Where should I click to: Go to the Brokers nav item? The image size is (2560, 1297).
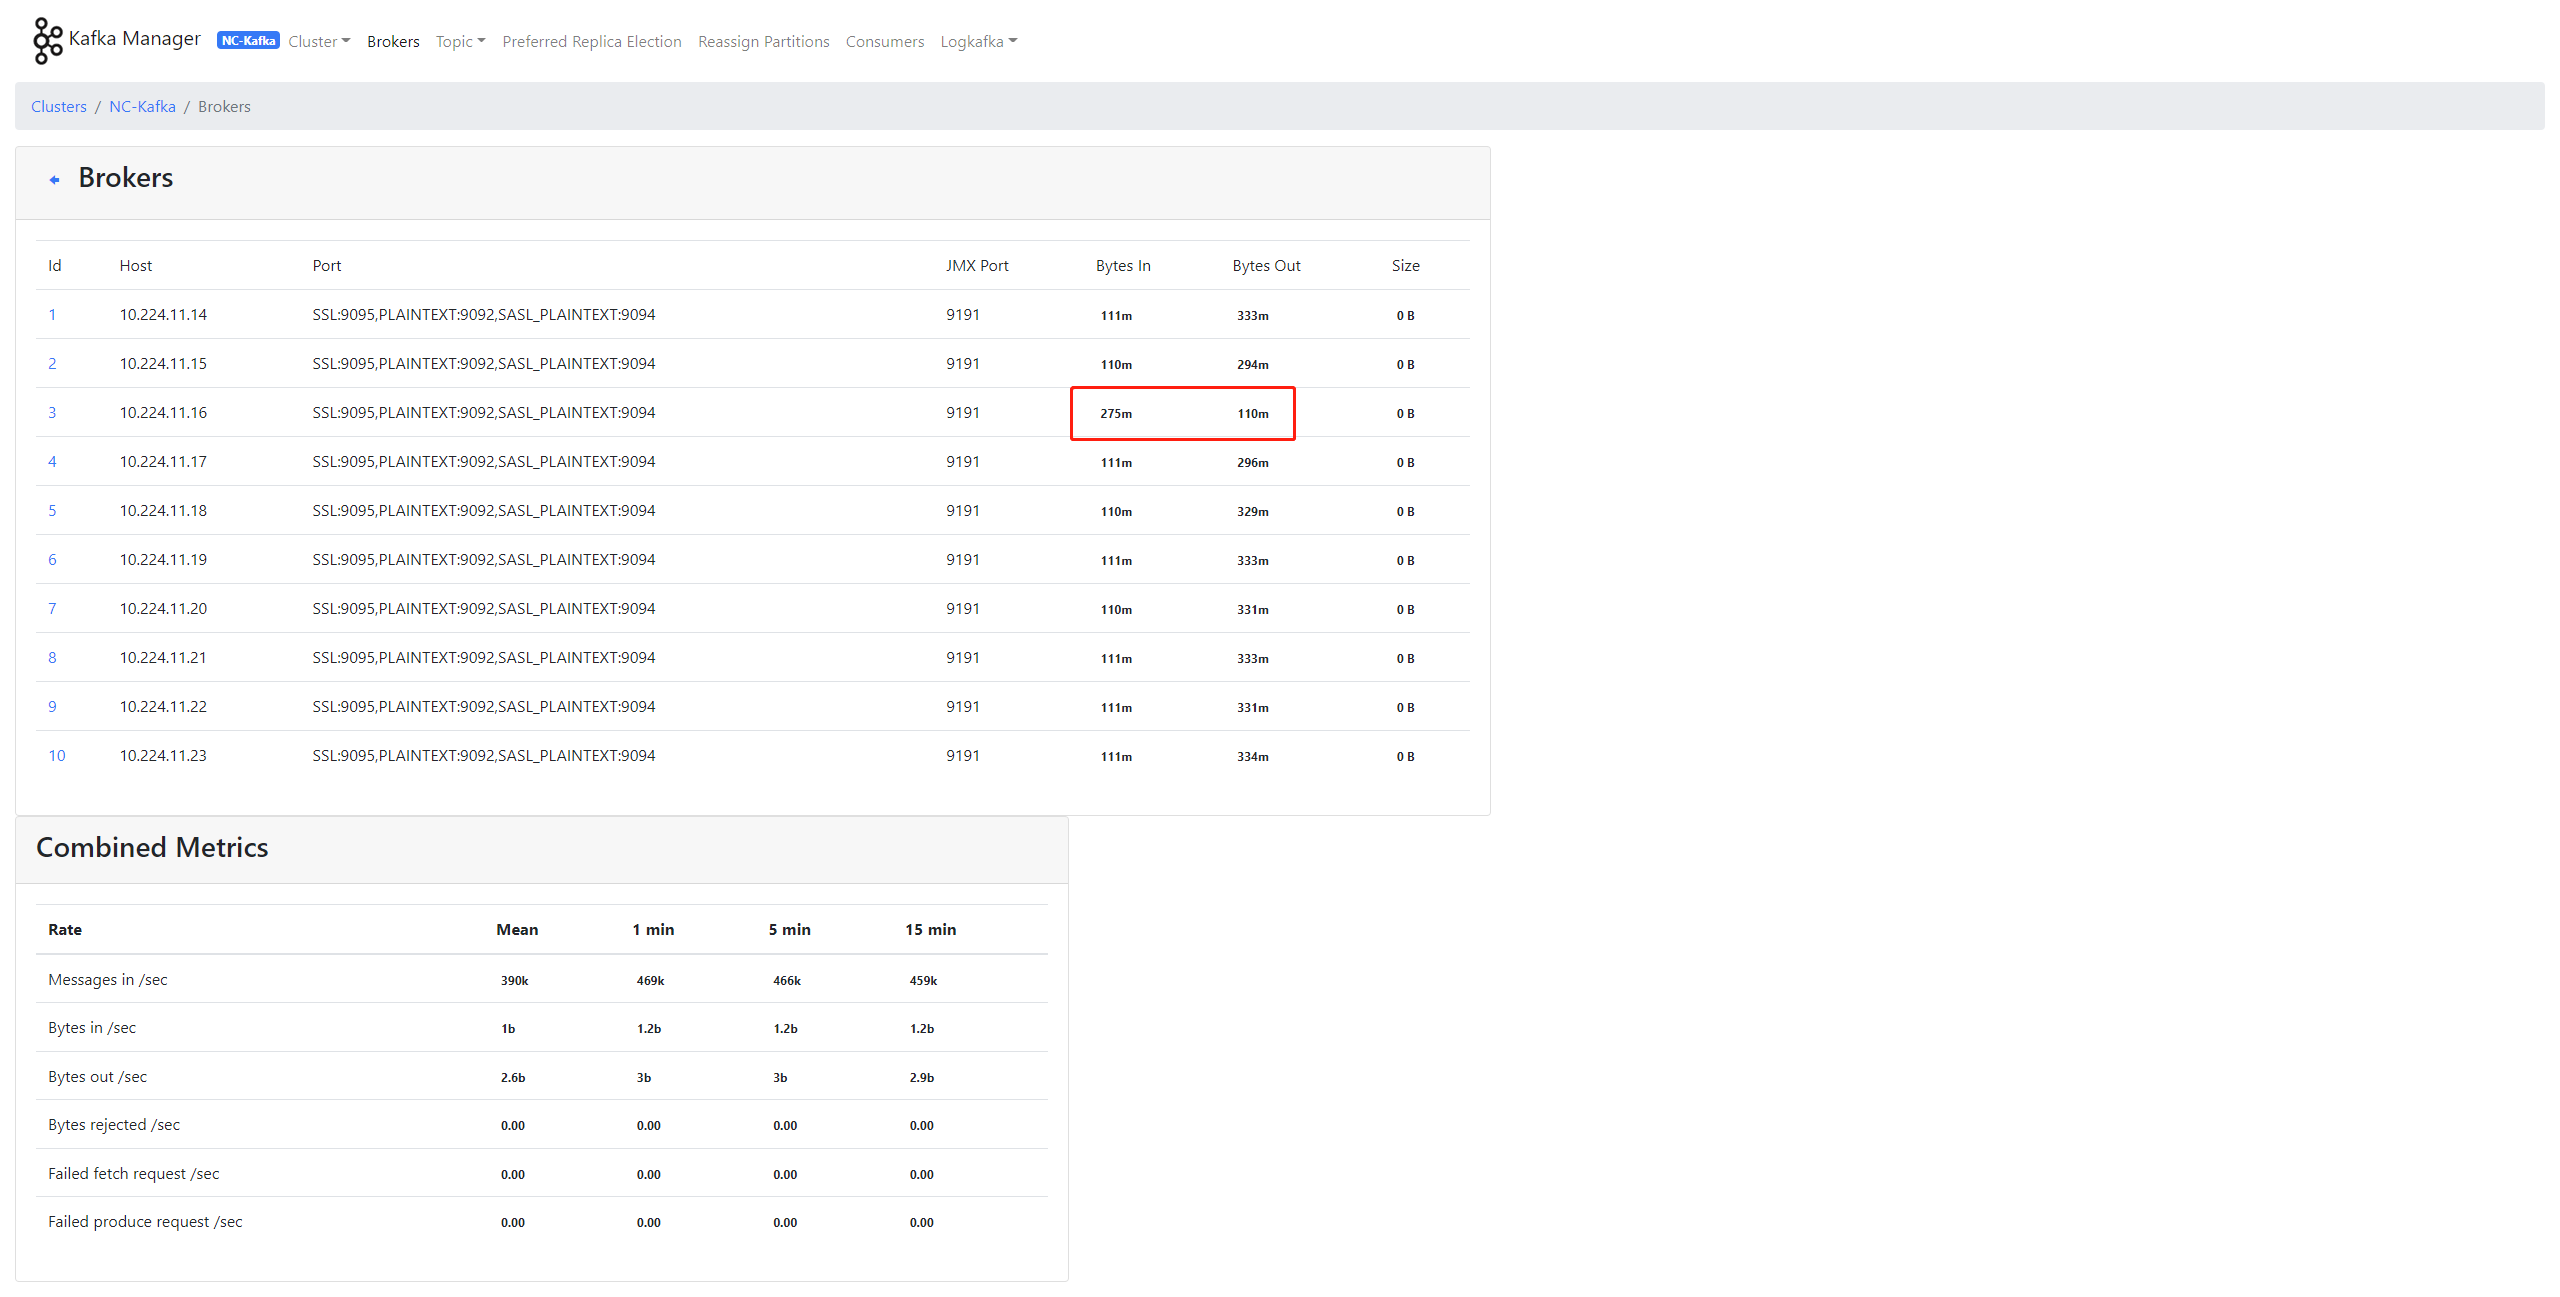(x=393, y=41)
